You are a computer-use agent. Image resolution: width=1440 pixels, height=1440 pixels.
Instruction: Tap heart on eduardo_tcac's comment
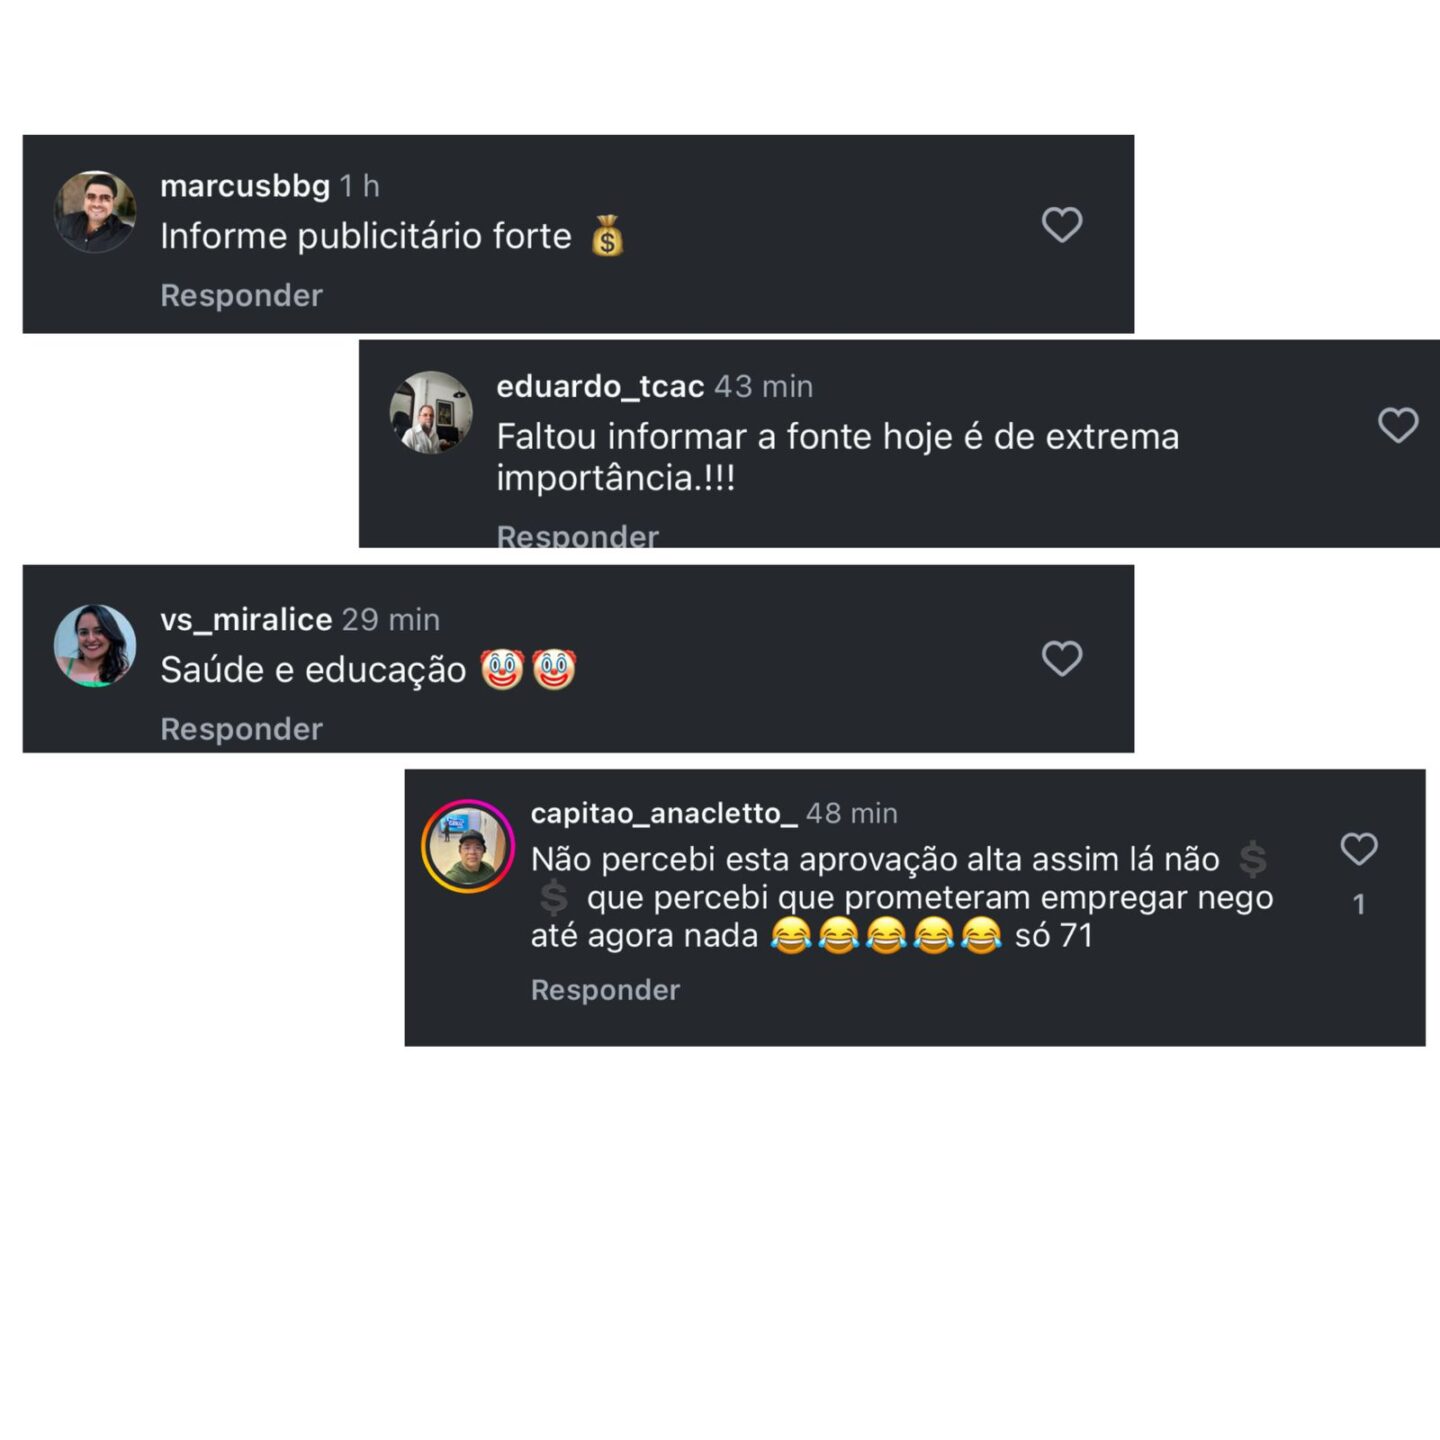point(1398,425)
